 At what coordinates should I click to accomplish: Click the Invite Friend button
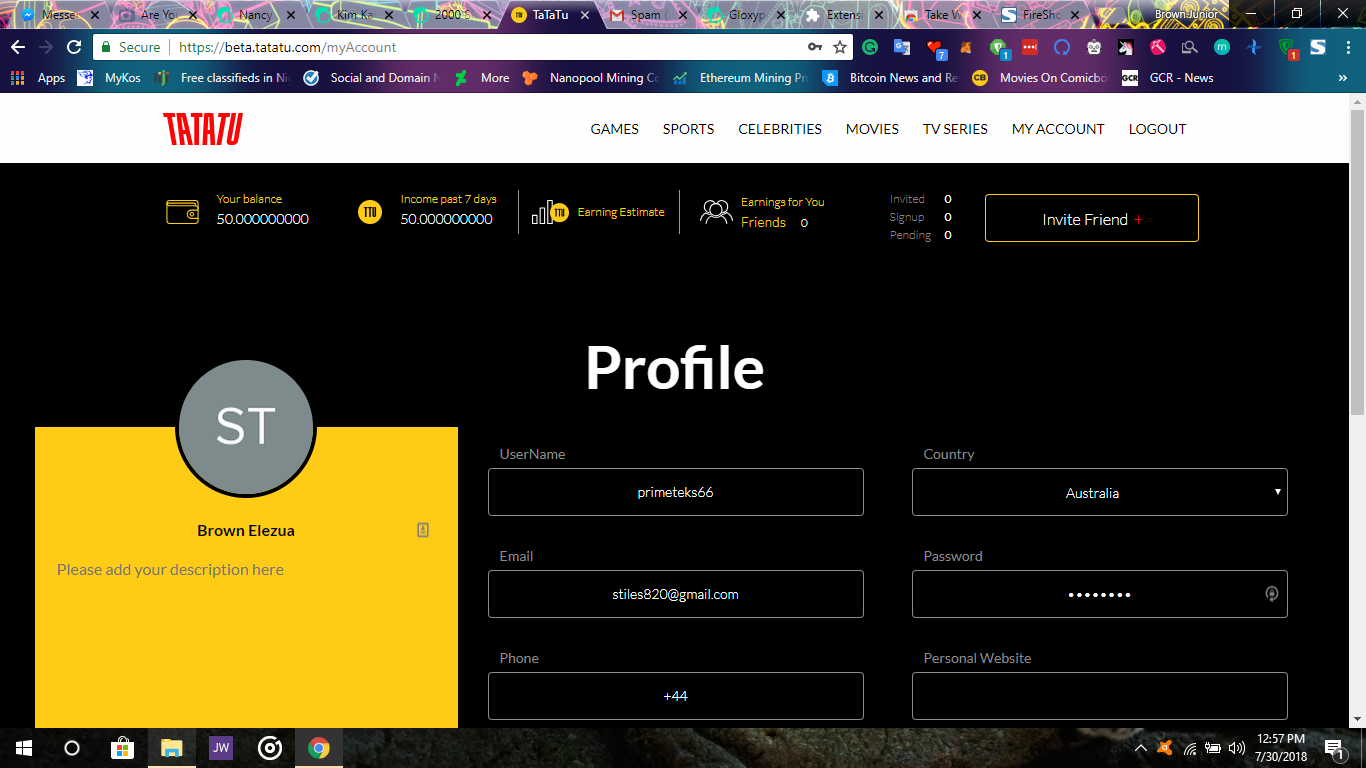[1091, 218]
